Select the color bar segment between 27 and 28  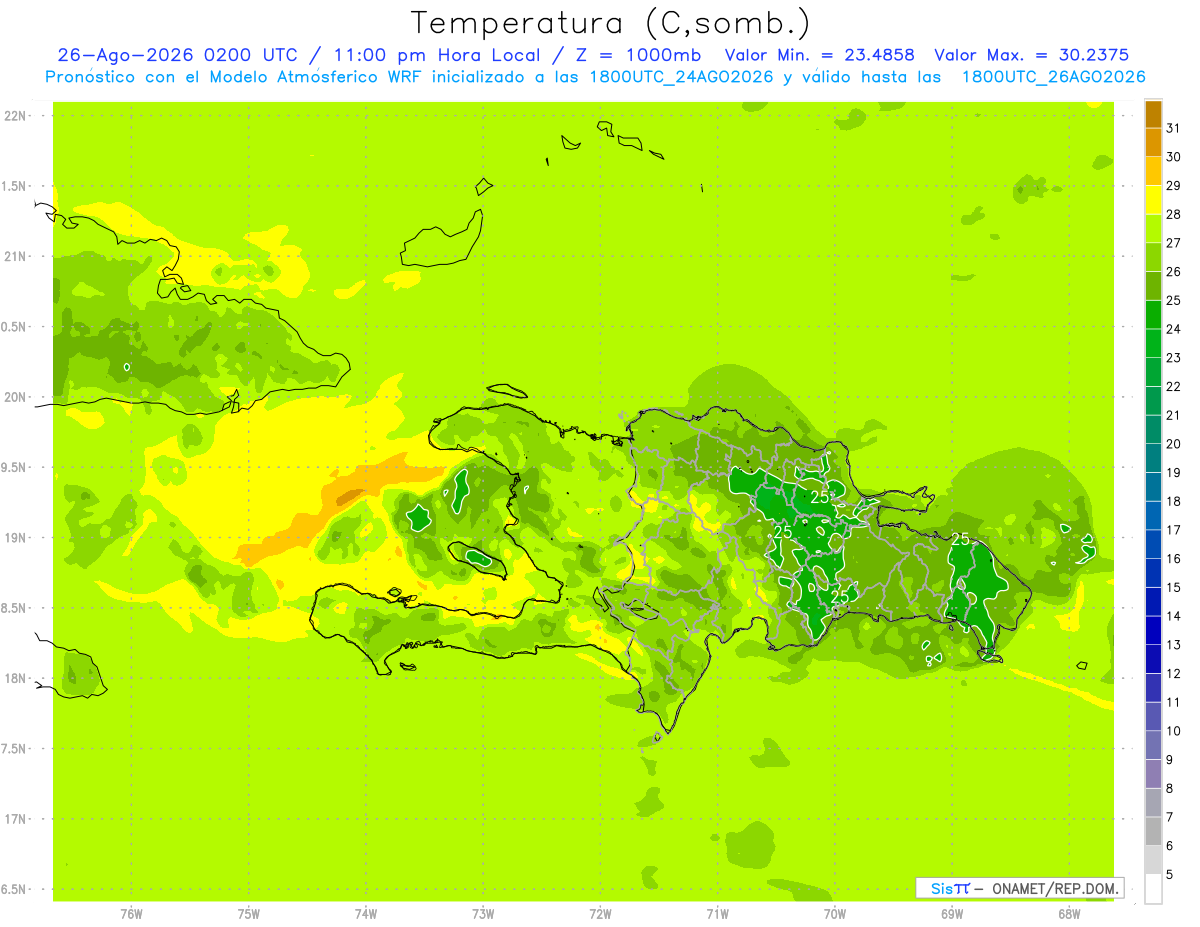(1153, 228)
